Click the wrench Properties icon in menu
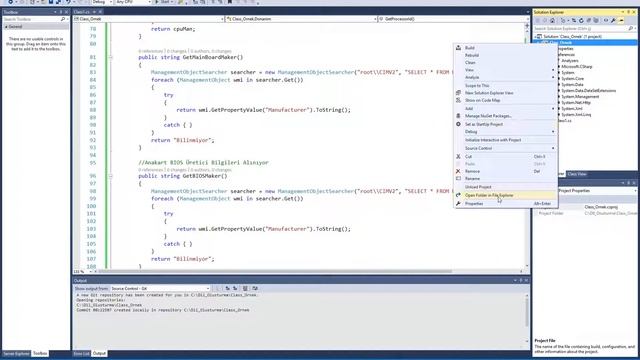 (458, 204)
